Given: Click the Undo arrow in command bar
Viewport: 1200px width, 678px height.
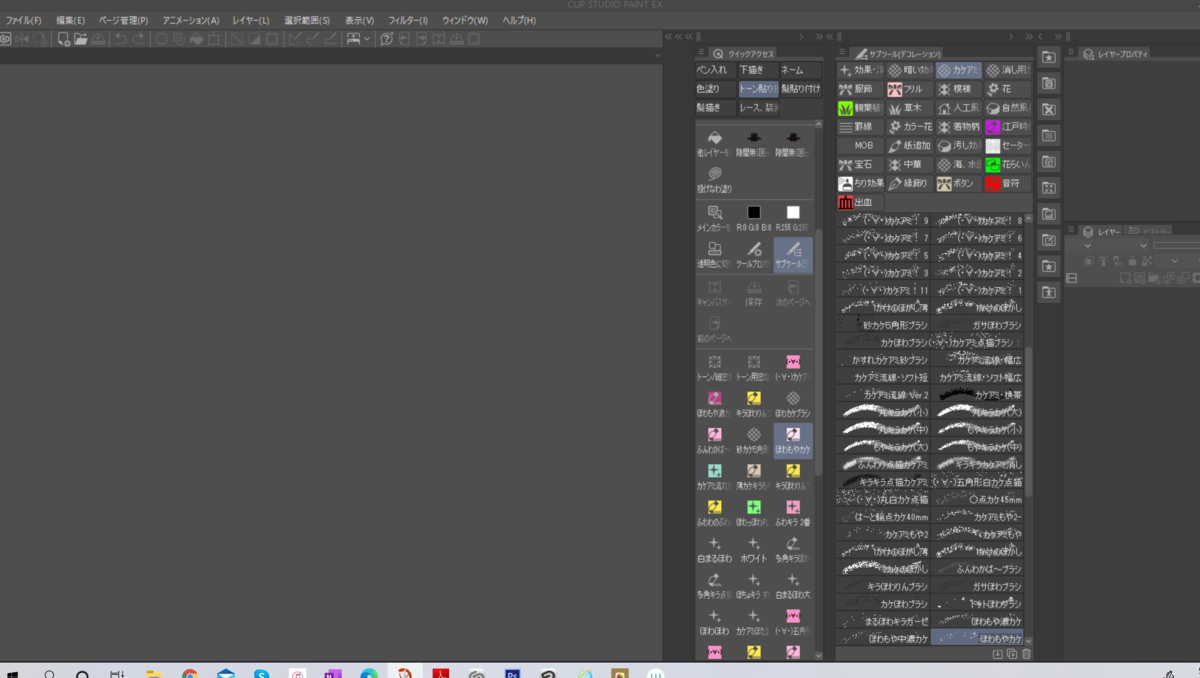Looking at the screenshot, I should tap(120, 39).
